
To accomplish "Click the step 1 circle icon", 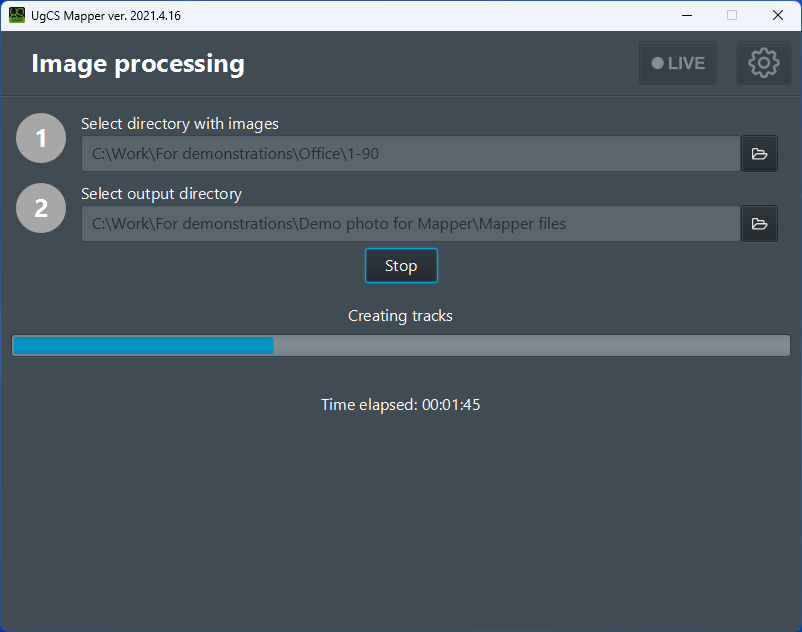I will coord(41,139).
